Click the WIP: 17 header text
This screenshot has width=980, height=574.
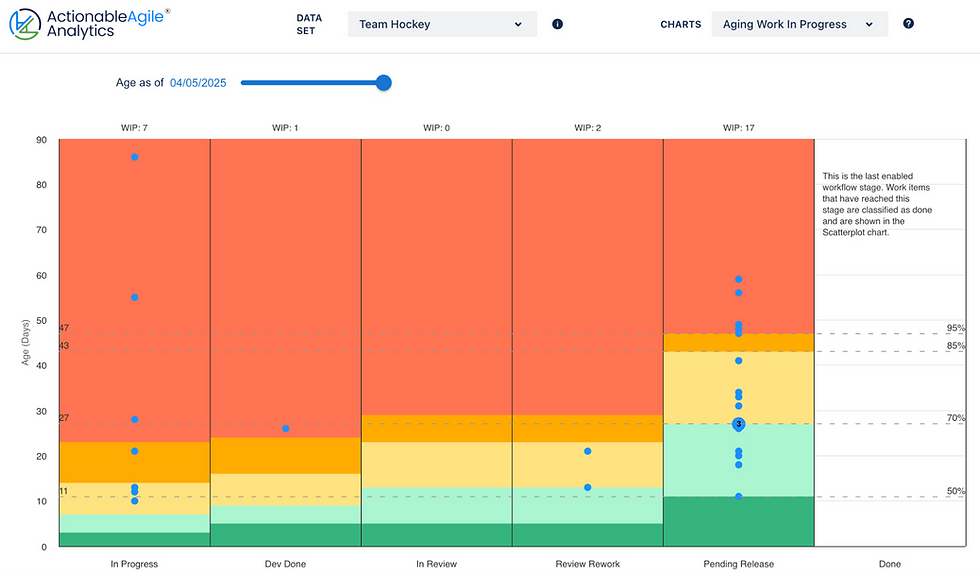[x=738, y=128]
